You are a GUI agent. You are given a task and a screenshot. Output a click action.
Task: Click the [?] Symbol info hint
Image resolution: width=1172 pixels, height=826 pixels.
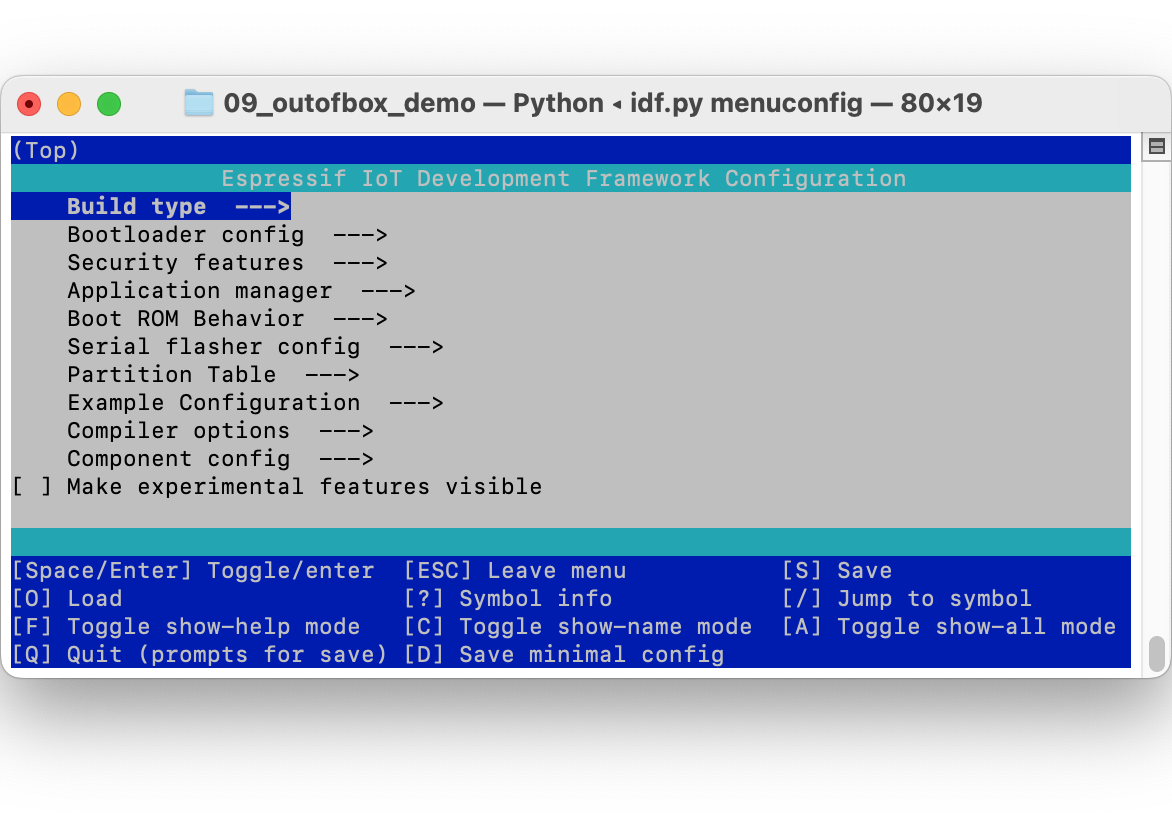pos(508,599)
